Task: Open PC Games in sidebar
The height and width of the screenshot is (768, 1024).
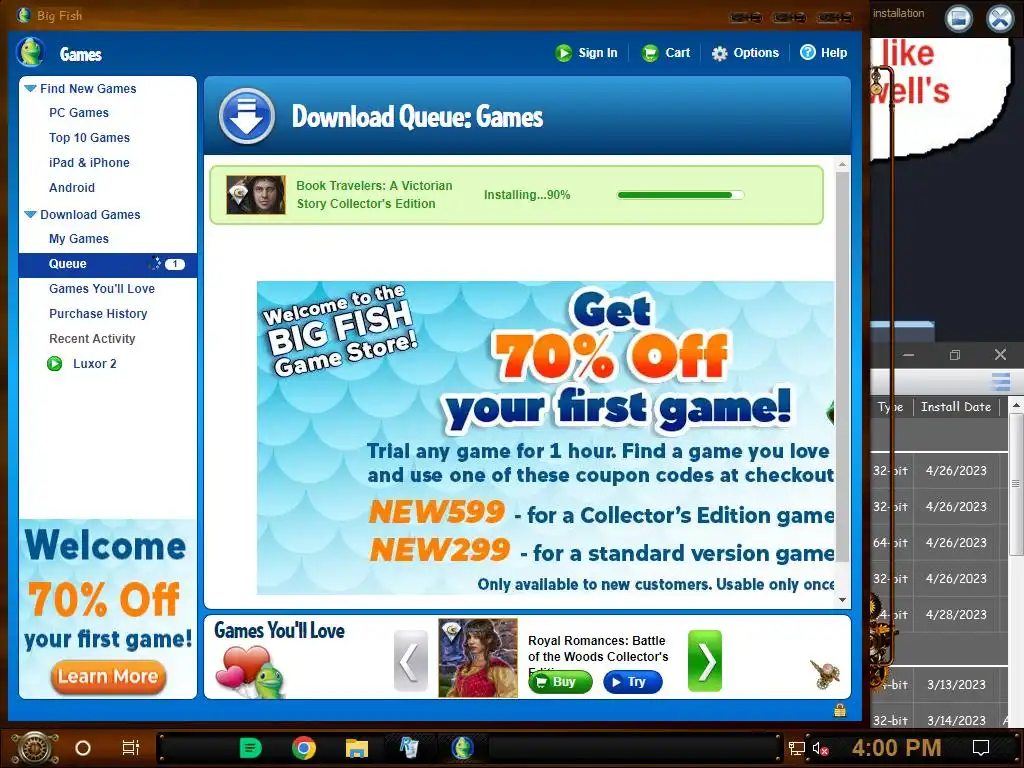Action: [x=78, y=113]
